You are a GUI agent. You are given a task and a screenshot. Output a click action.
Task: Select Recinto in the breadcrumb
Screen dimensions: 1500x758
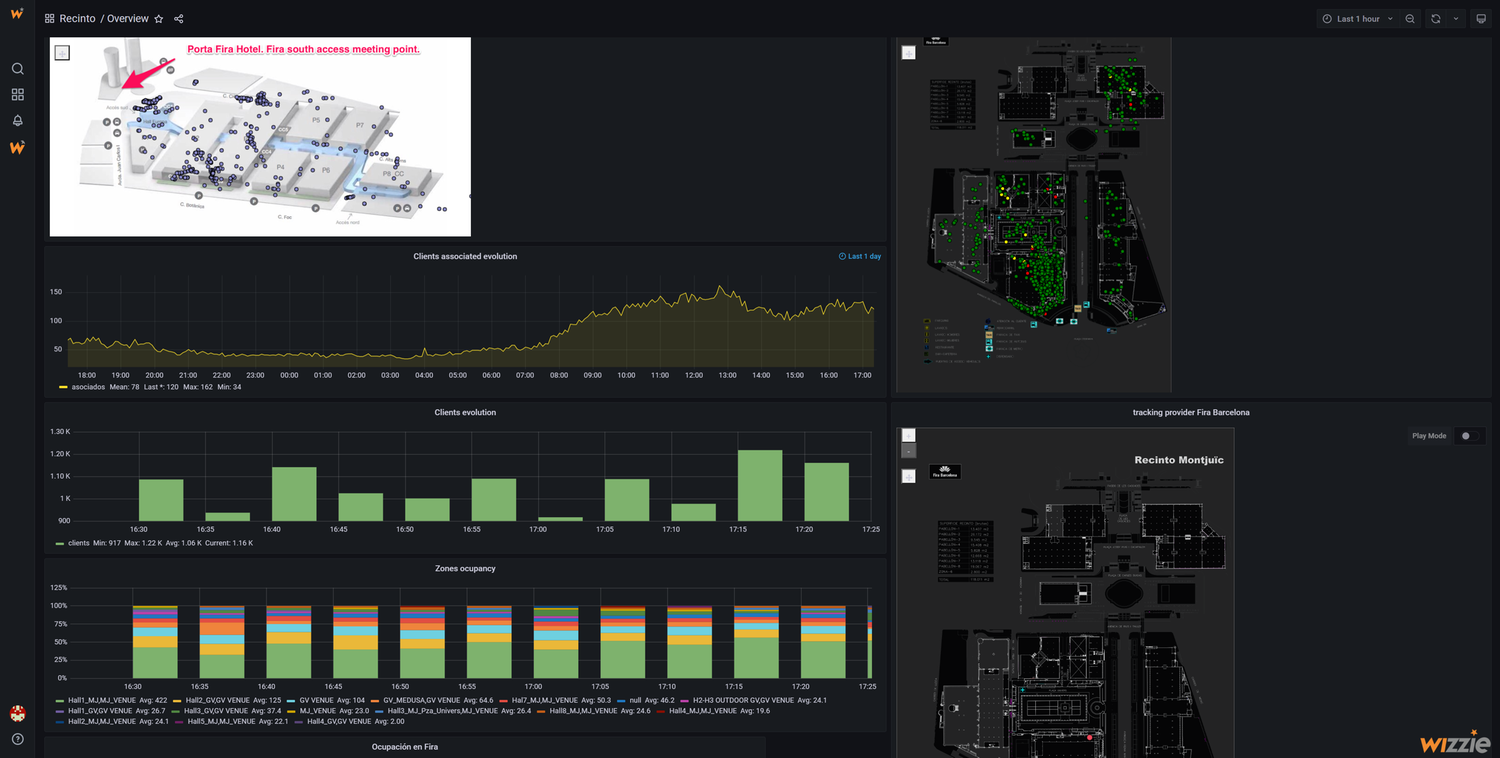click(x=76, y=18)
